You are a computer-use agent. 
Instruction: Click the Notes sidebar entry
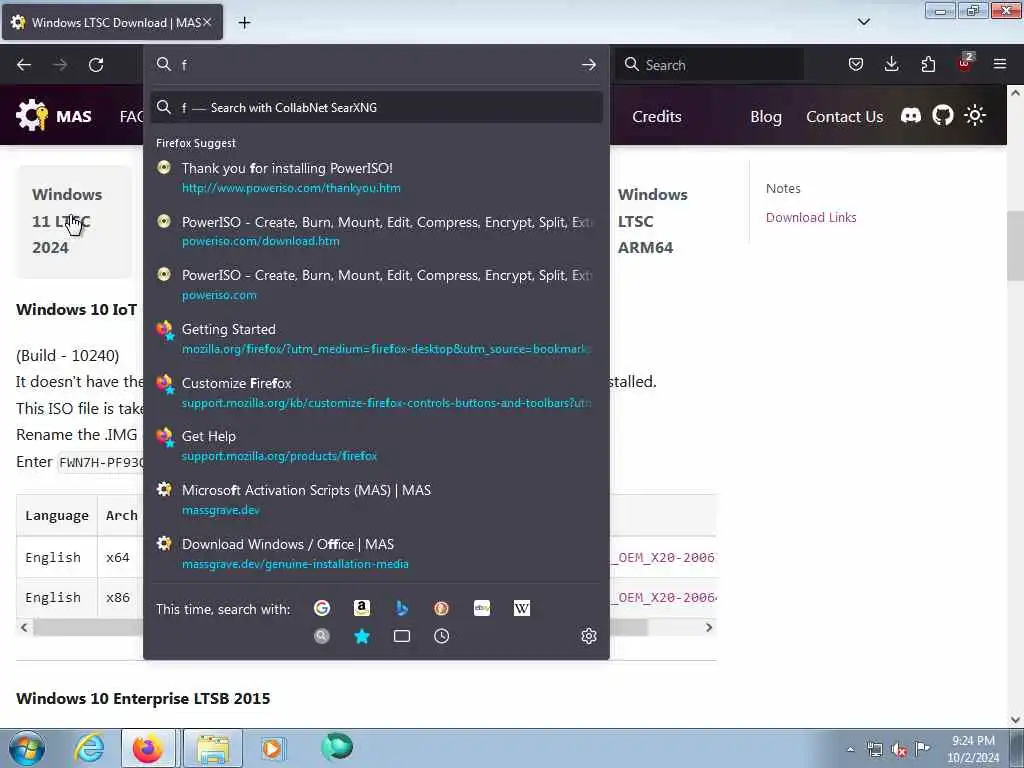782,188
